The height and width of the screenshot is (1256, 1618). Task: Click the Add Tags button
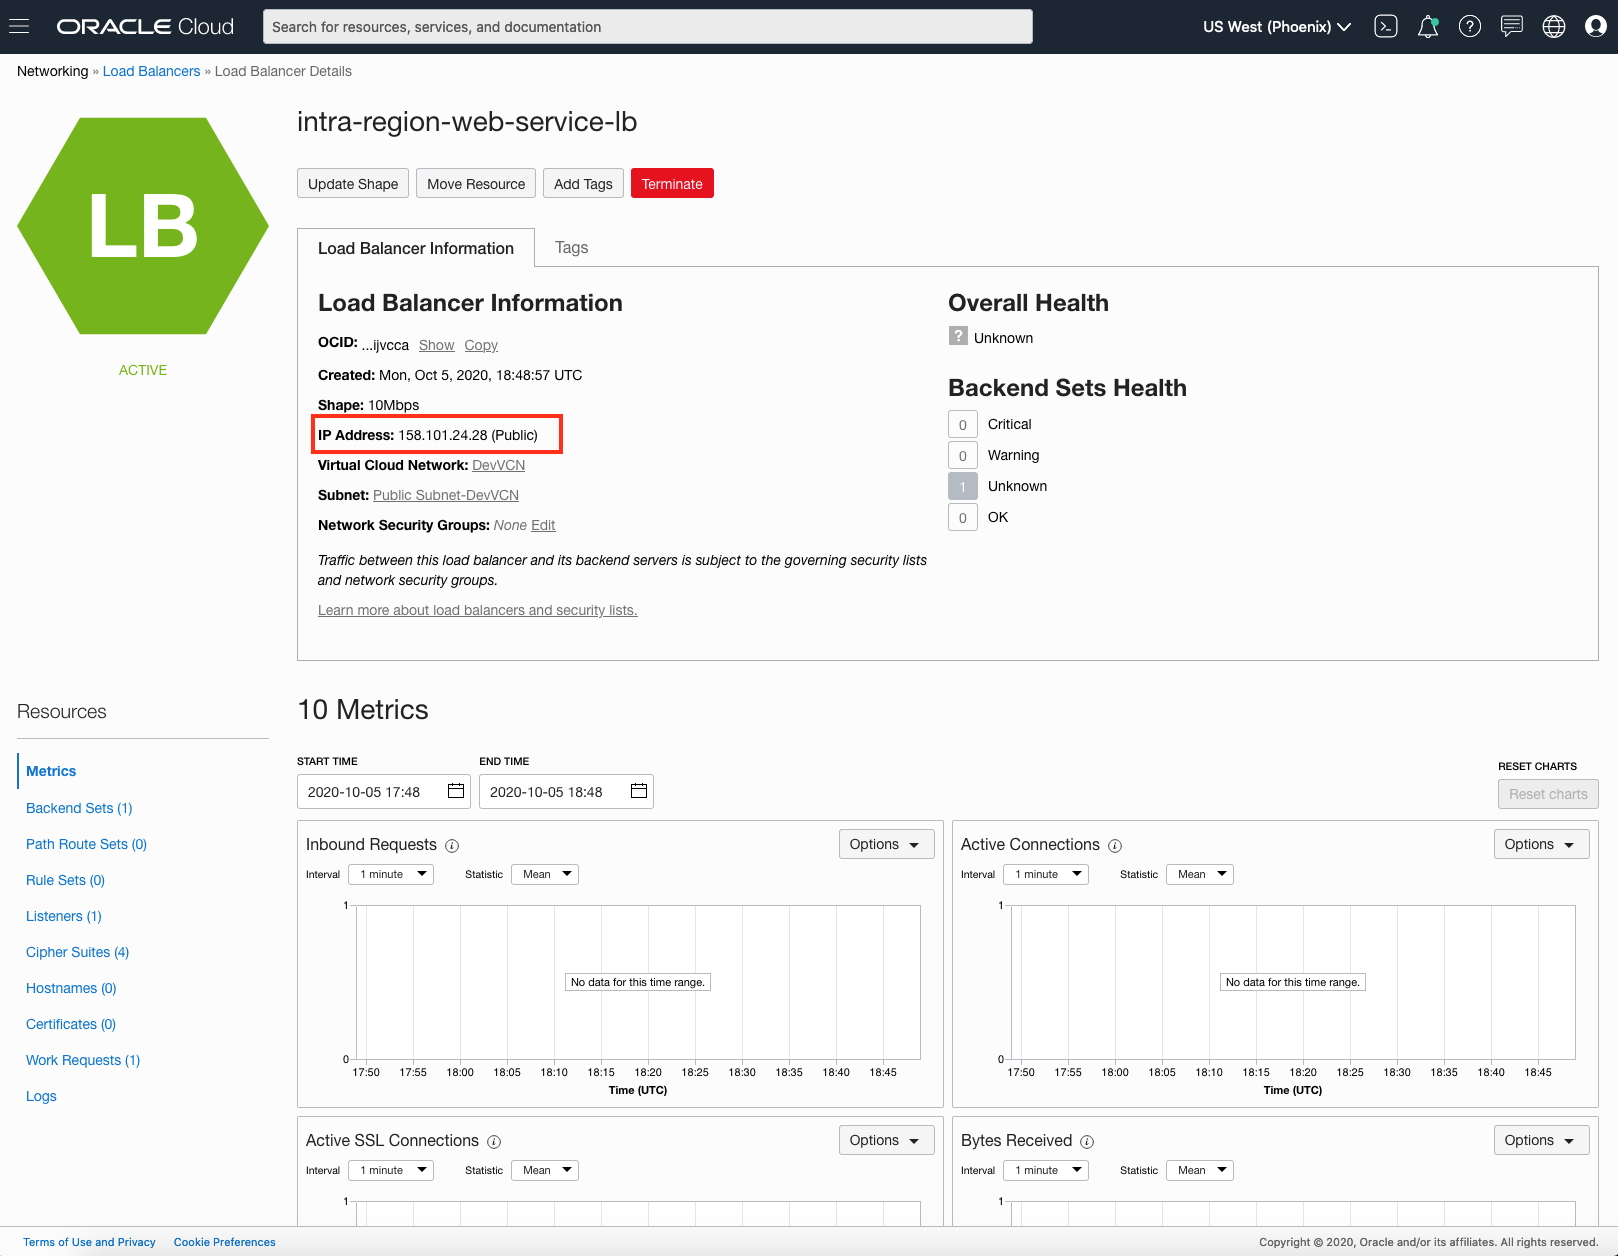coord(583,183)
